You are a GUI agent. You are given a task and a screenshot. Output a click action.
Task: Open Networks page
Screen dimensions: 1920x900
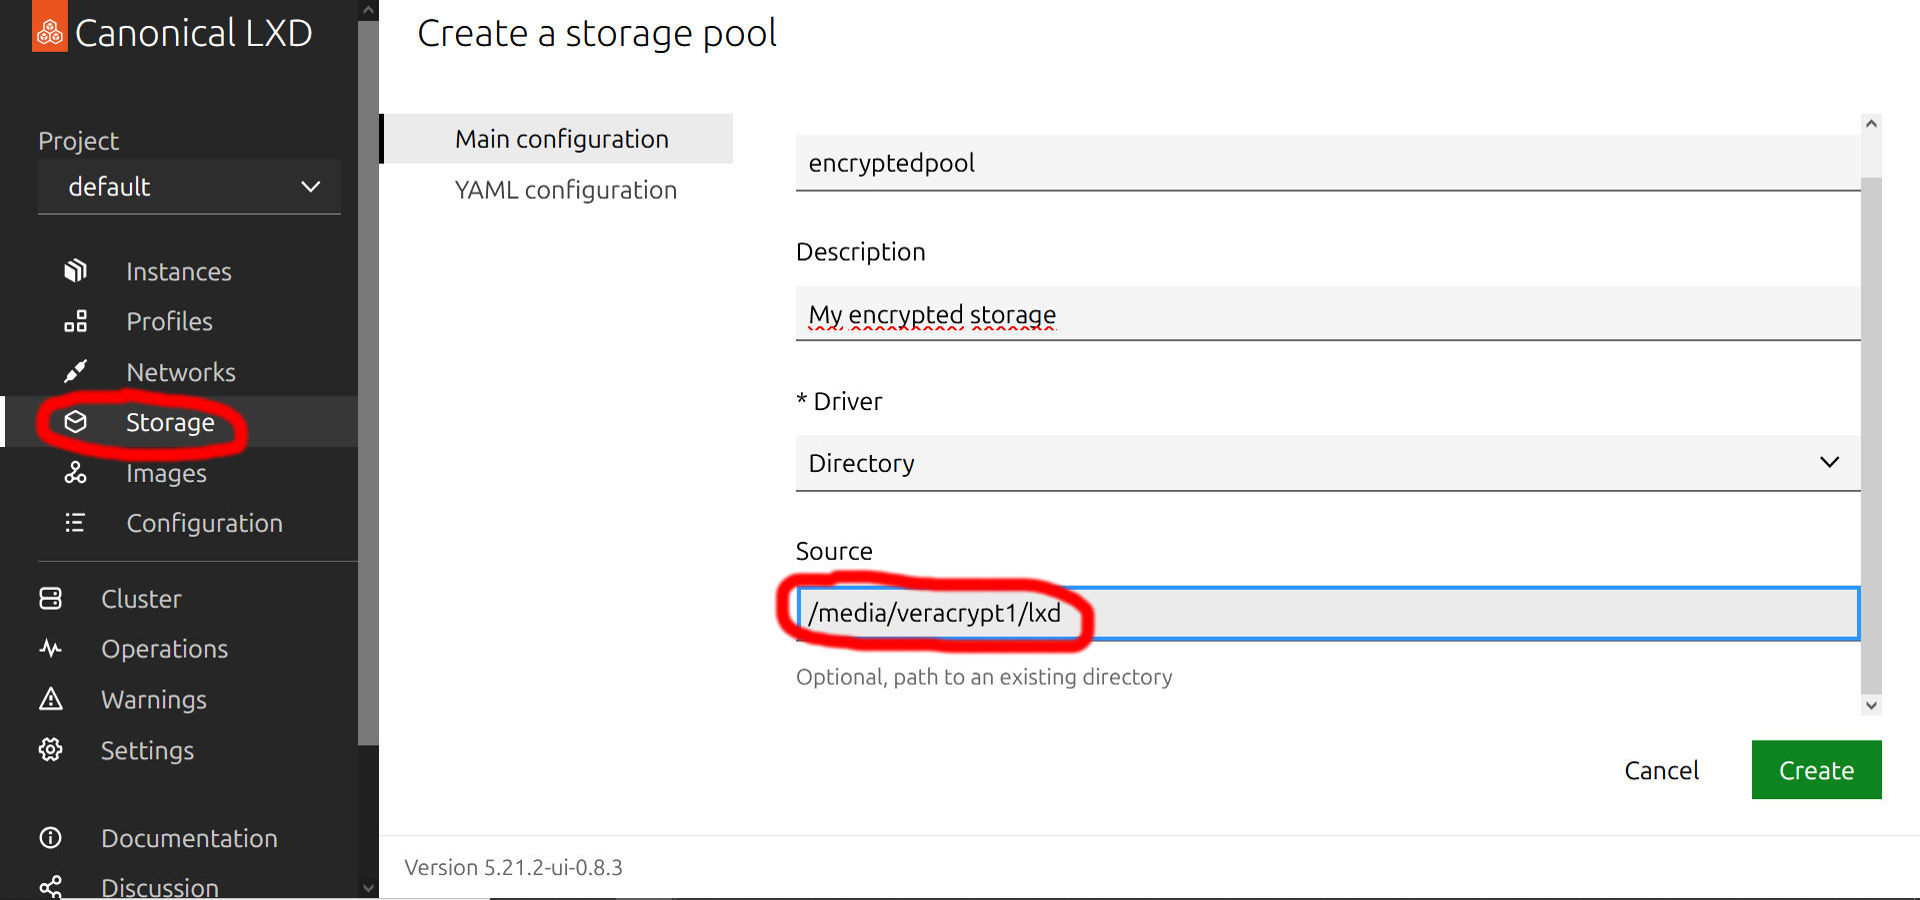pyautogui.click(x=180, y=372)
